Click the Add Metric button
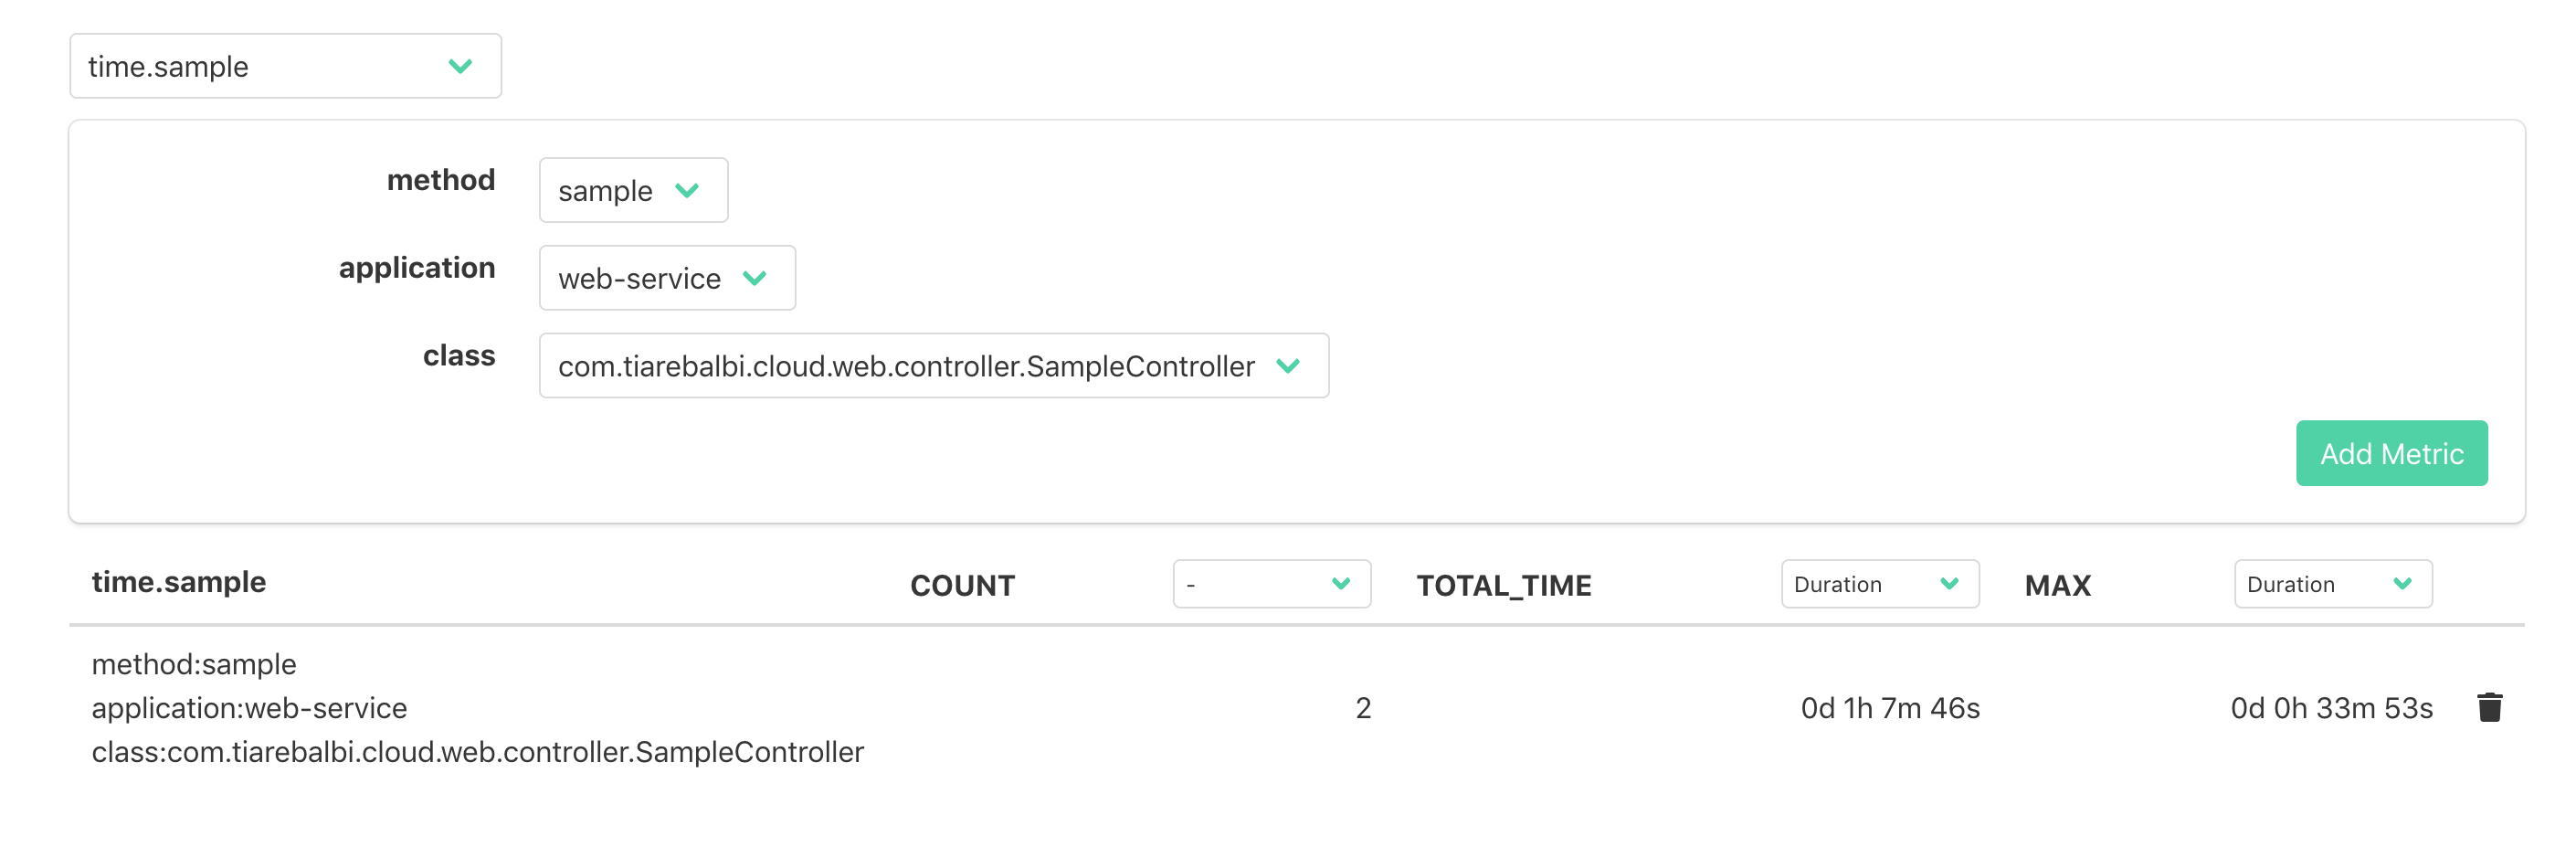The width and height of the screenshot is (2576, 868). pyautogui.click(x=2391, y=453)
